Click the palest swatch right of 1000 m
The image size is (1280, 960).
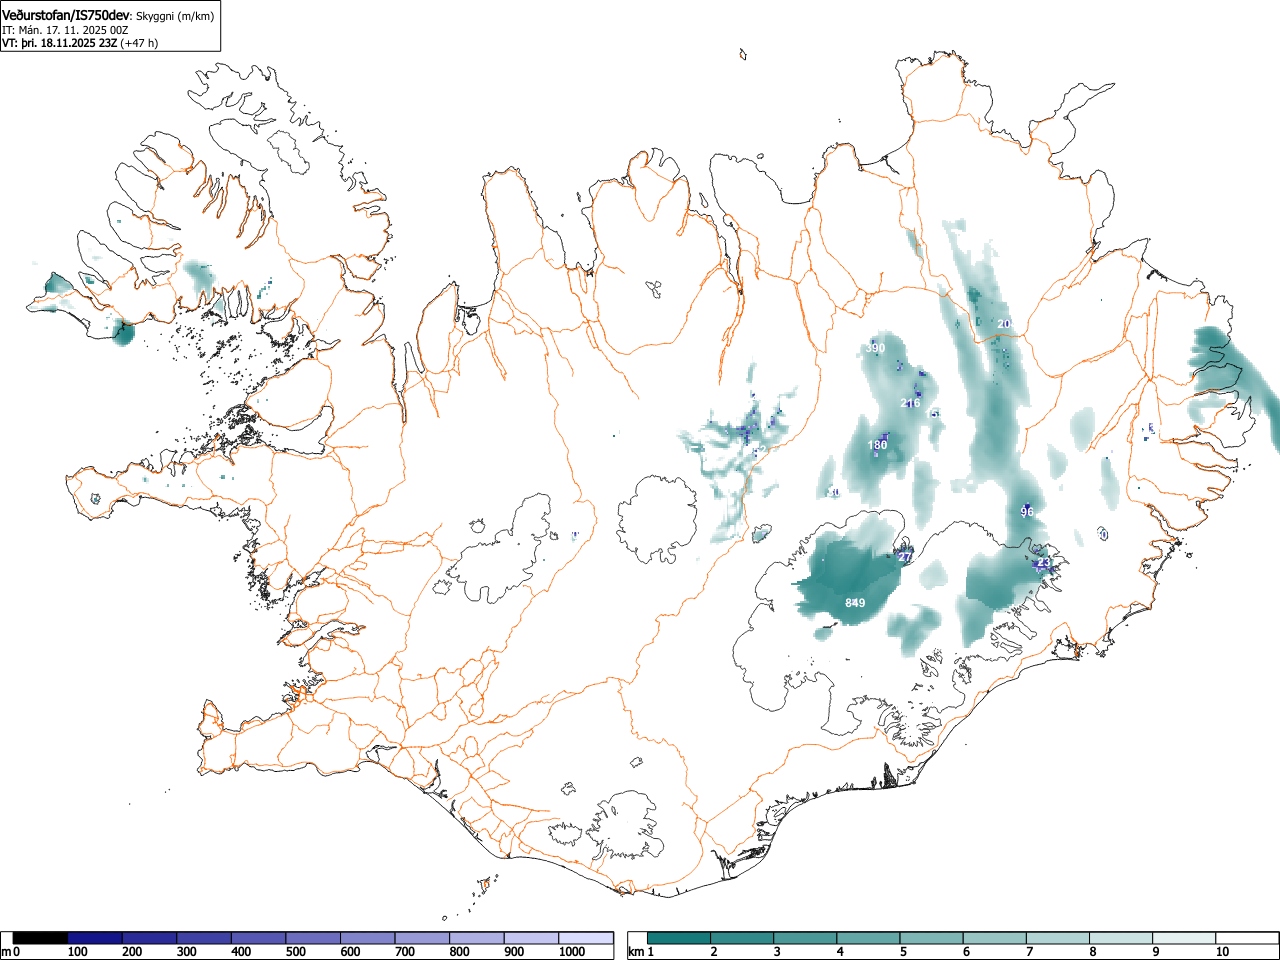pos(586,938)
